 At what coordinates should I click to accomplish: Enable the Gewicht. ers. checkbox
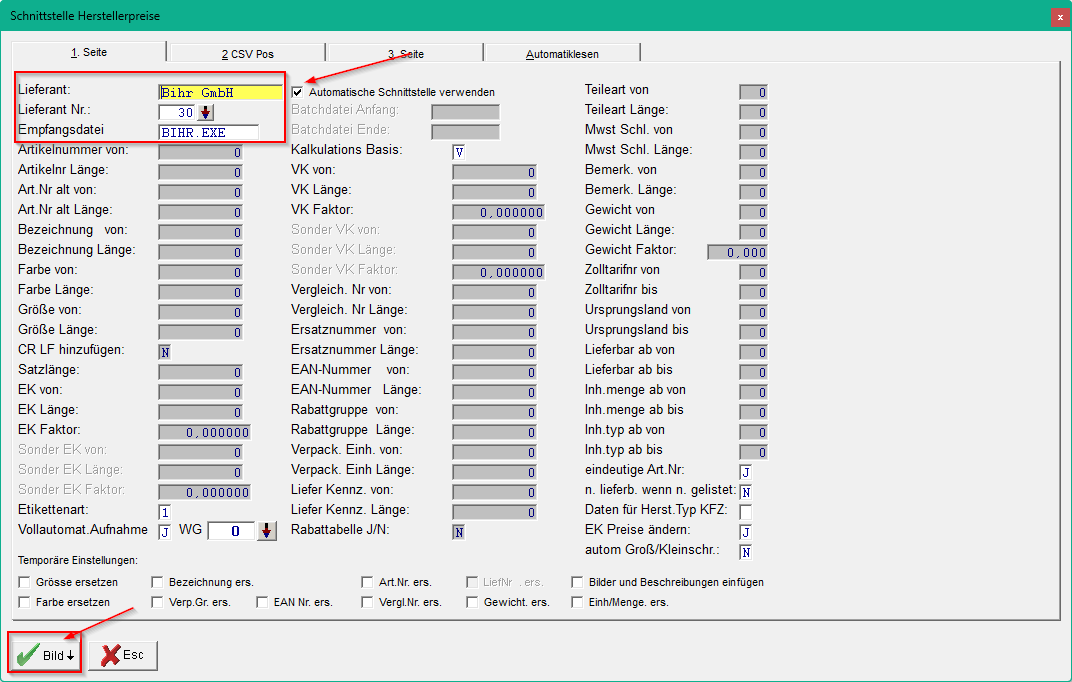(x=472, y=602)
